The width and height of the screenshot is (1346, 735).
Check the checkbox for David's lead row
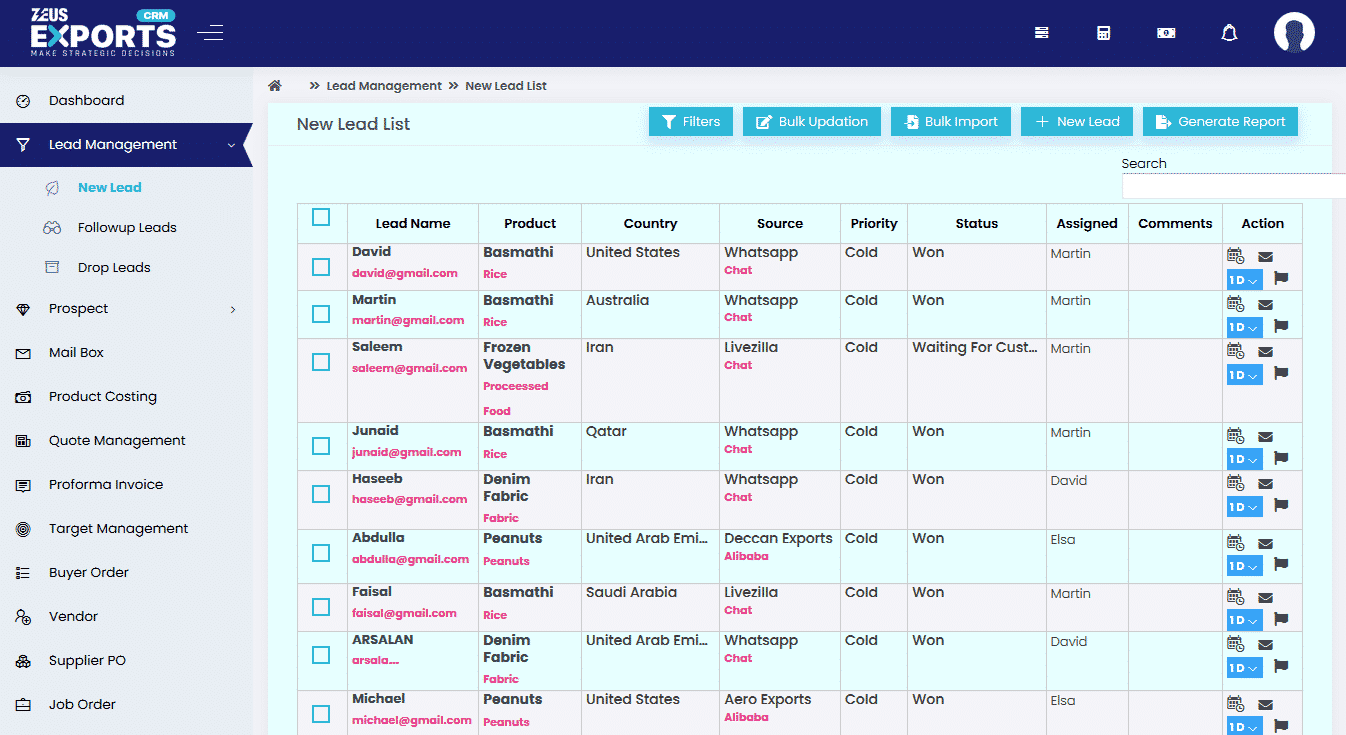pyautogui.click(x=321, y=267)
